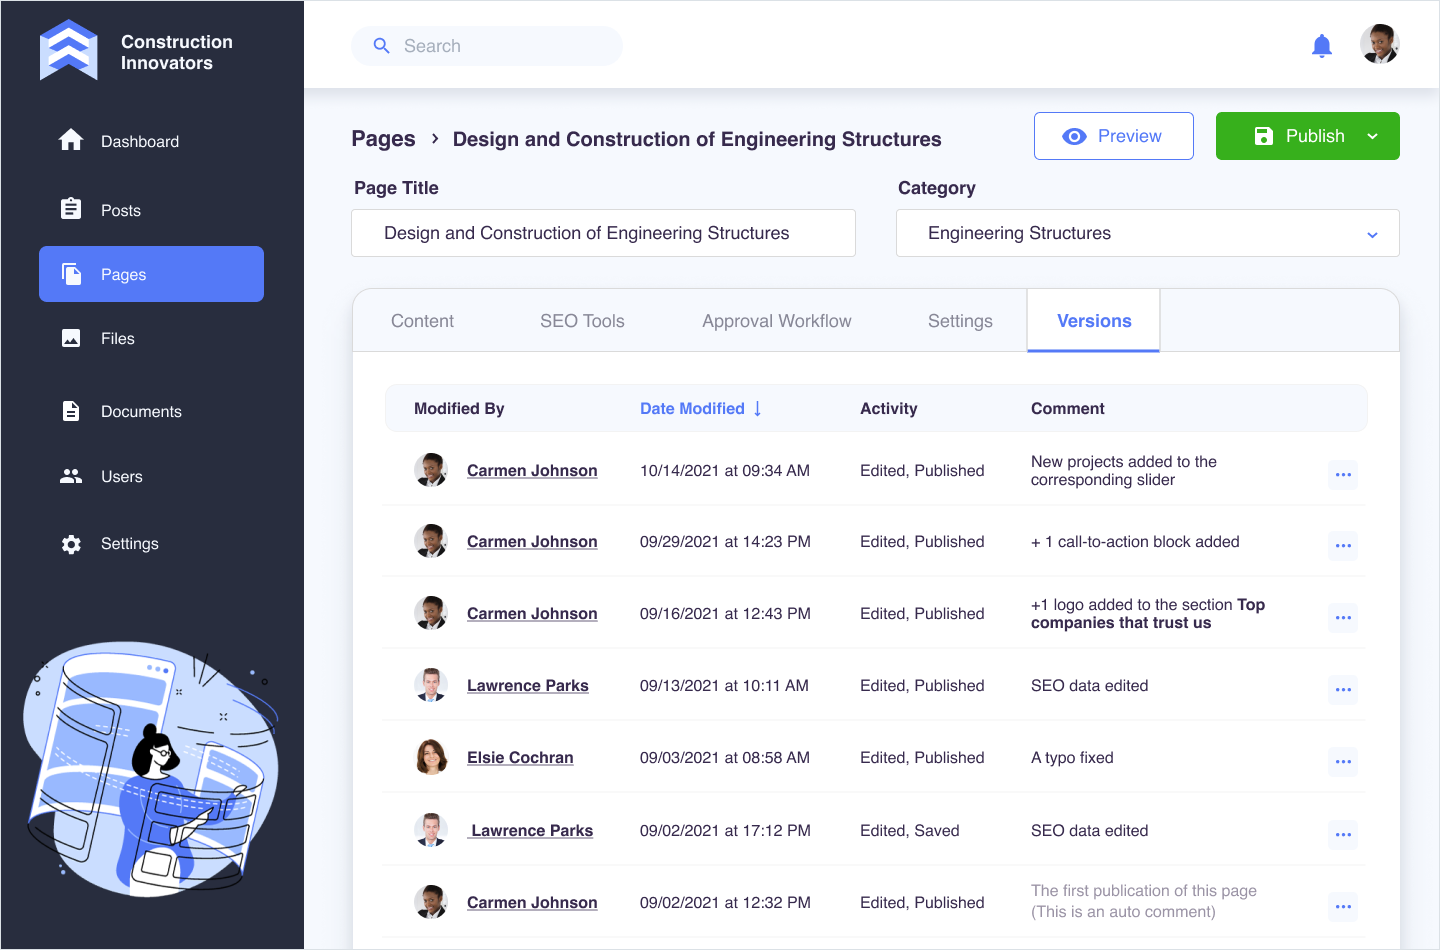
Task: Switch to the Approval Workflow tab
Action: 776,321
